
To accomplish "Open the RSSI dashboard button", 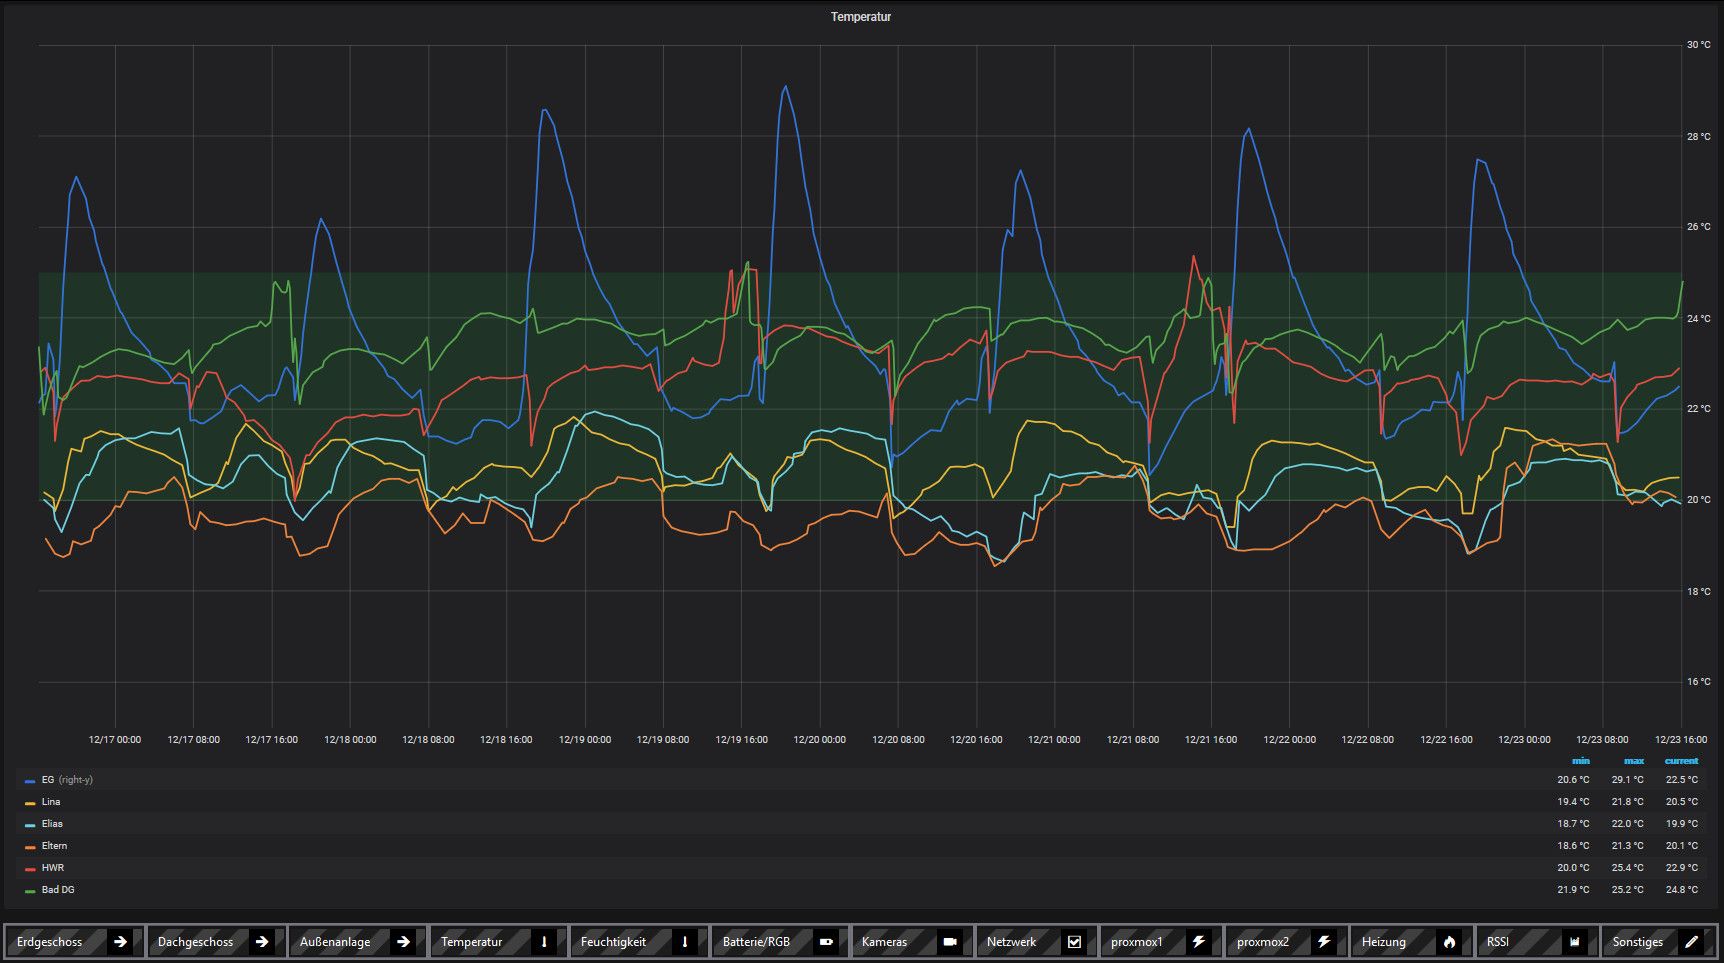I will 1535,942.
